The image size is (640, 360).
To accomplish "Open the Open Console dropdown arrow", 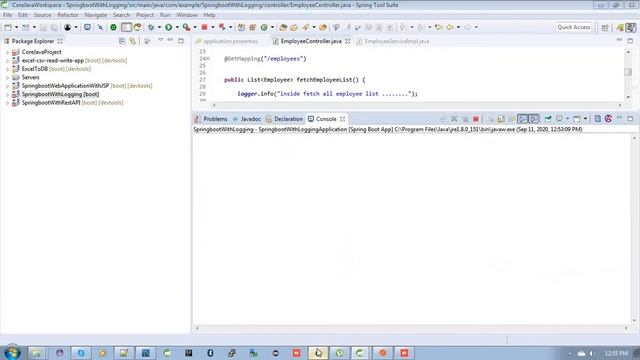I will click(585, 119).
